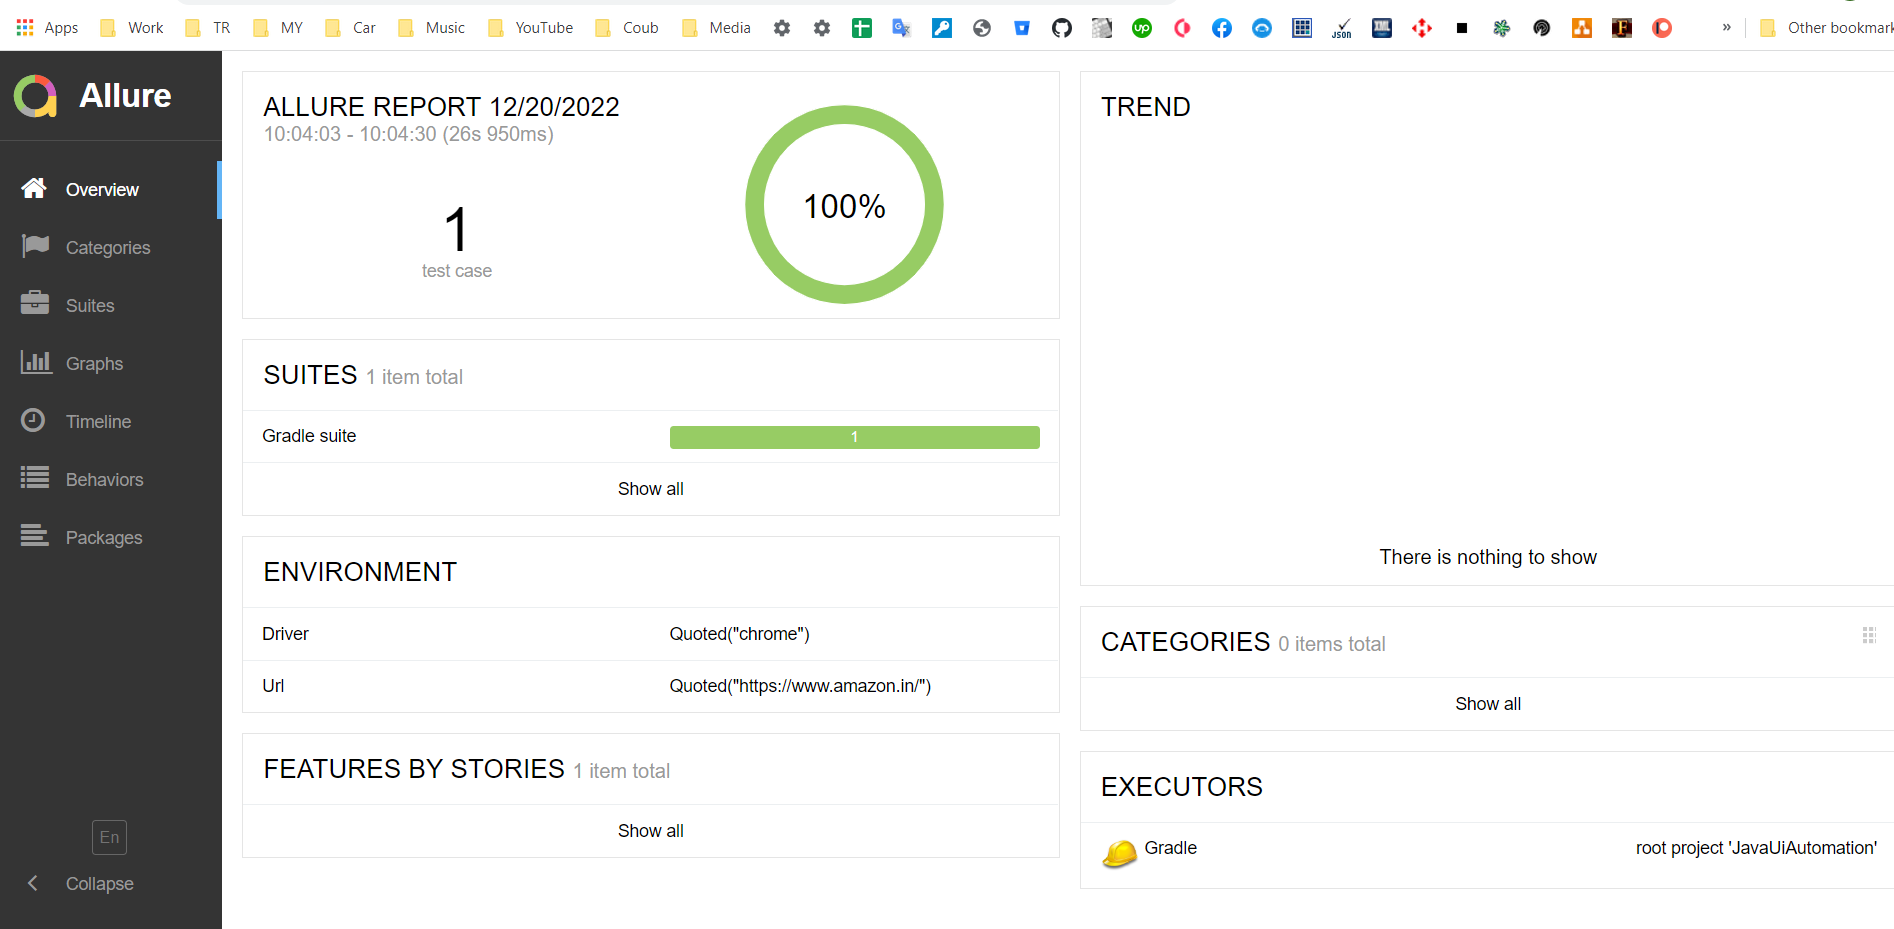Select the Categories flag icon in sidebar
Image resolution: width=1894 pixels, height=929 pixels.
[x=34, y=247]
